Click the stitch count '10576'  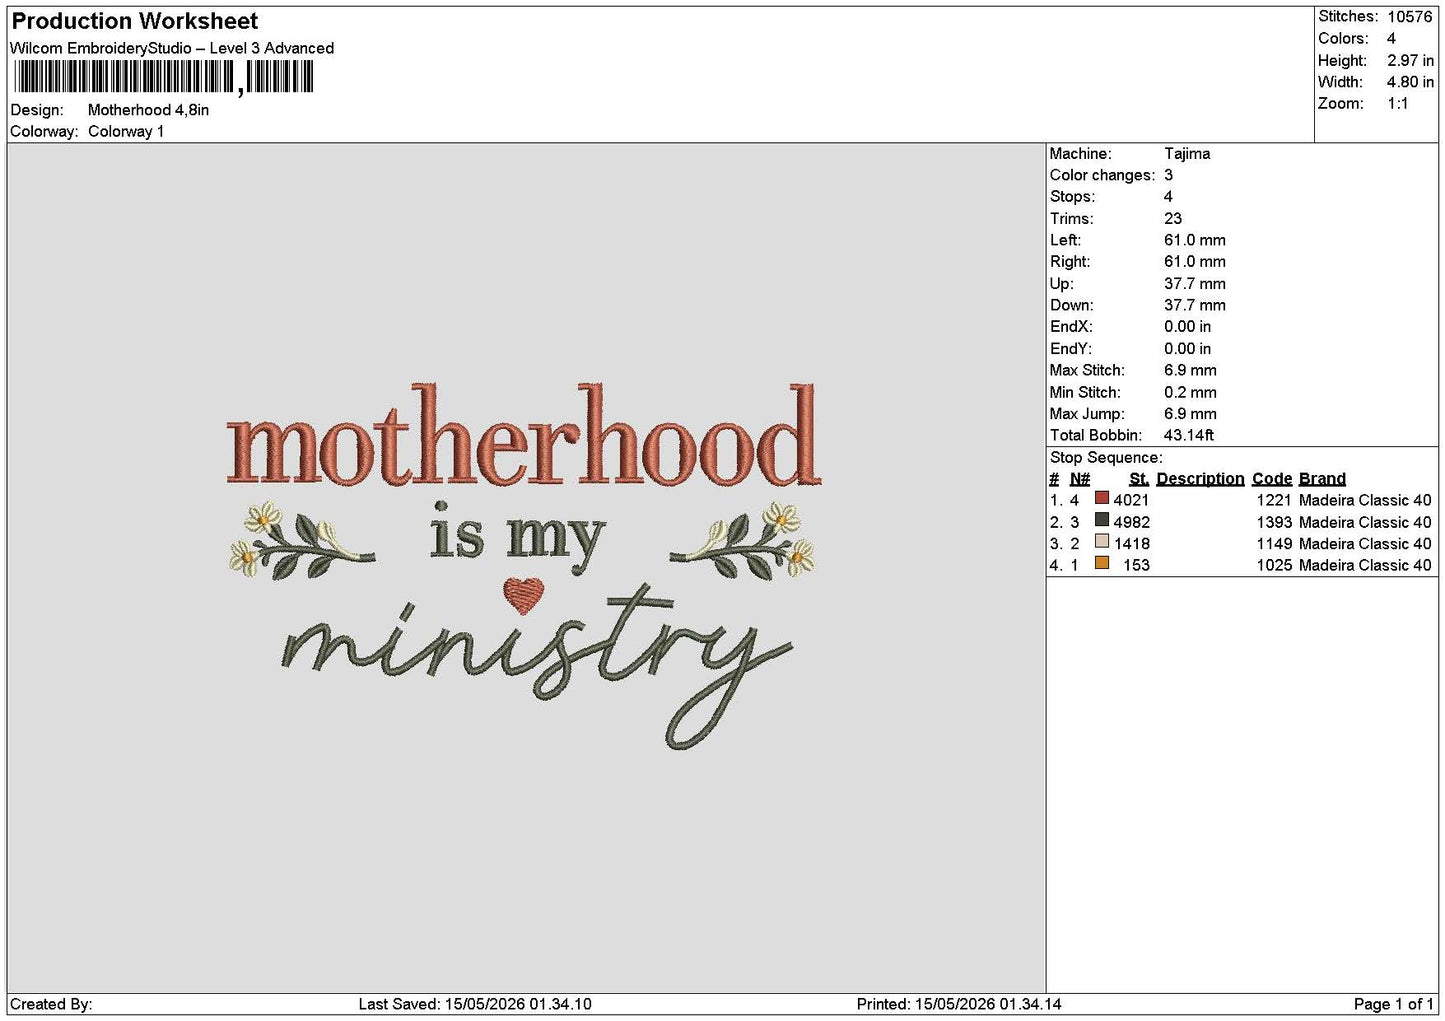pos(1410,16)
